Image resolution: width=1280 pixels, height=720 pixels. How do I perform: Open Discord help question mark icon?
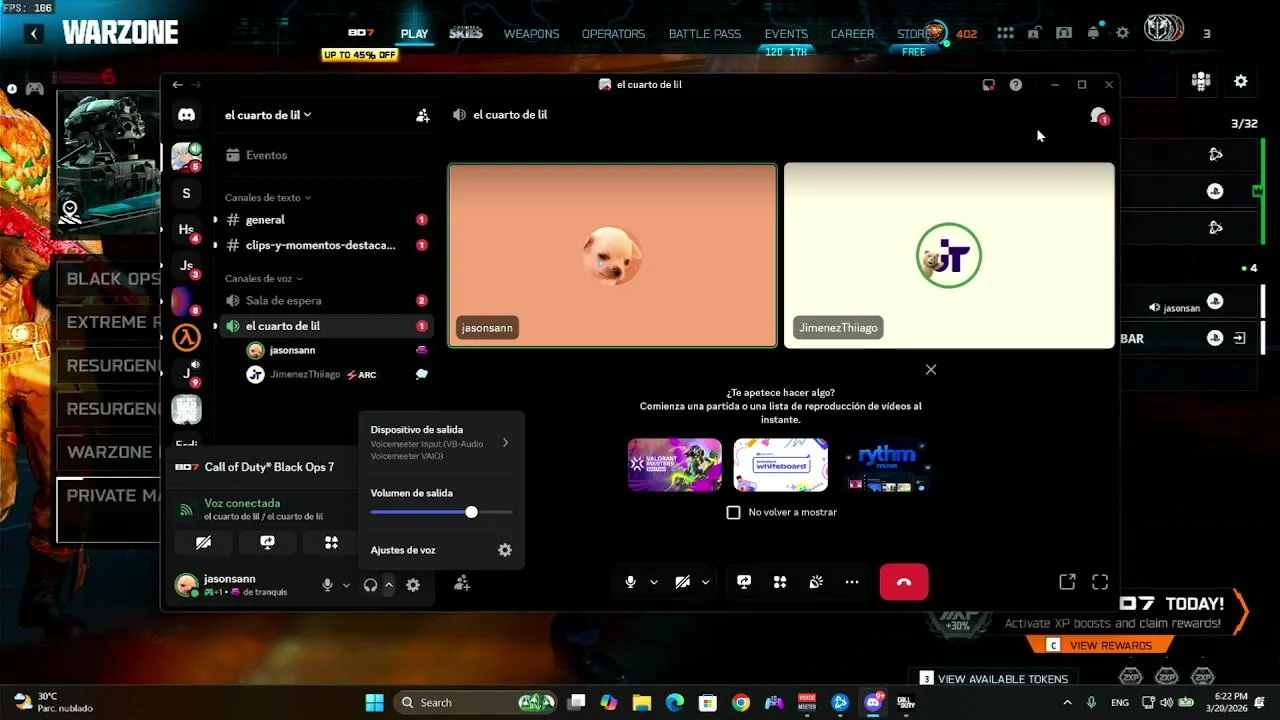point(1016,85)
